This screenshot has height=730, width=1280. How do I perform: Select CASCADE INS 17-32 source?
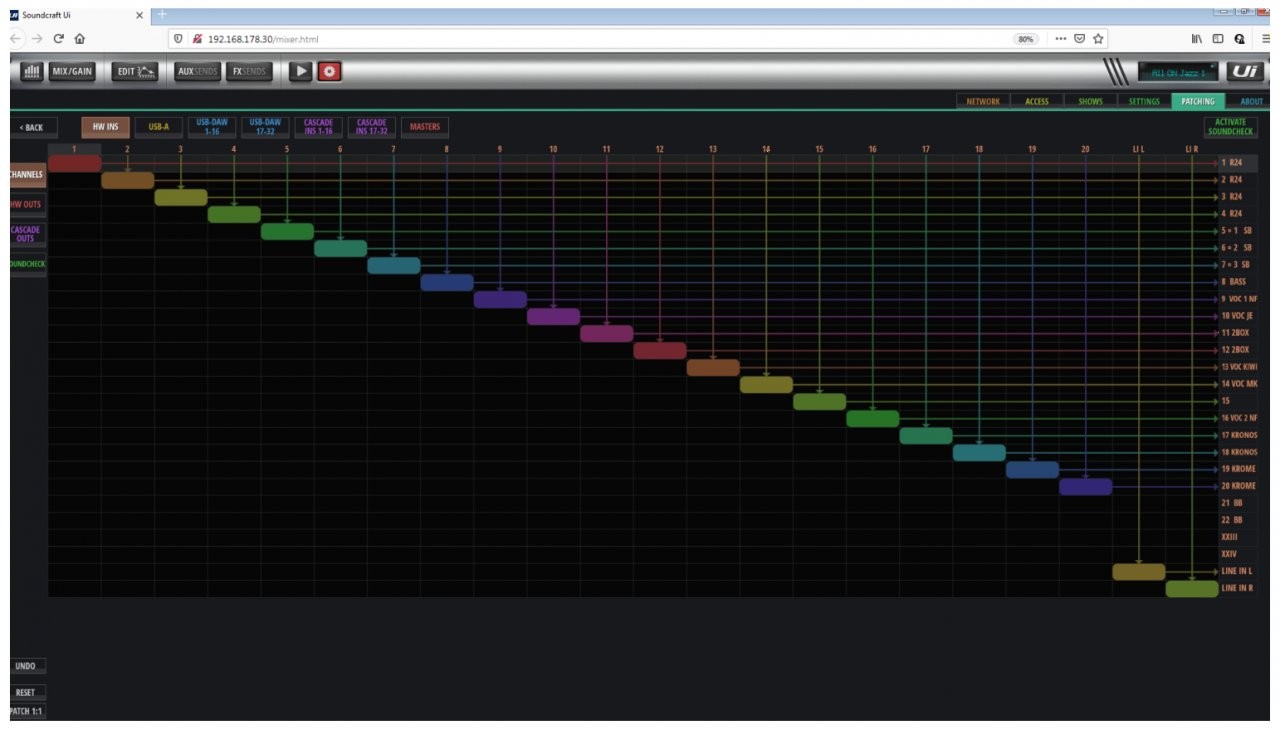[x=372, y=127]
